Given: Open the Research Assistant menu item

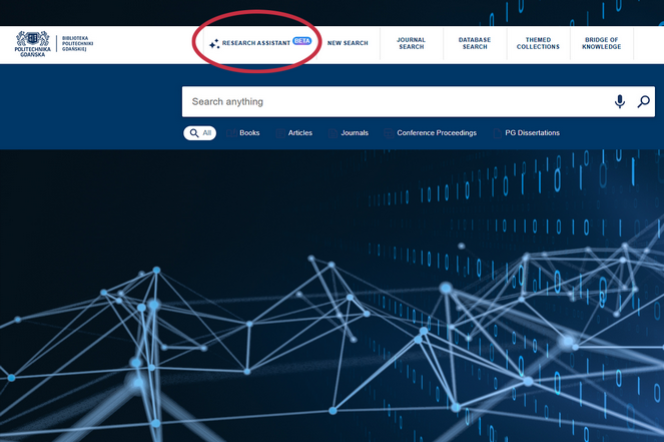Looking at the screenshot, I should coord(256,44).
